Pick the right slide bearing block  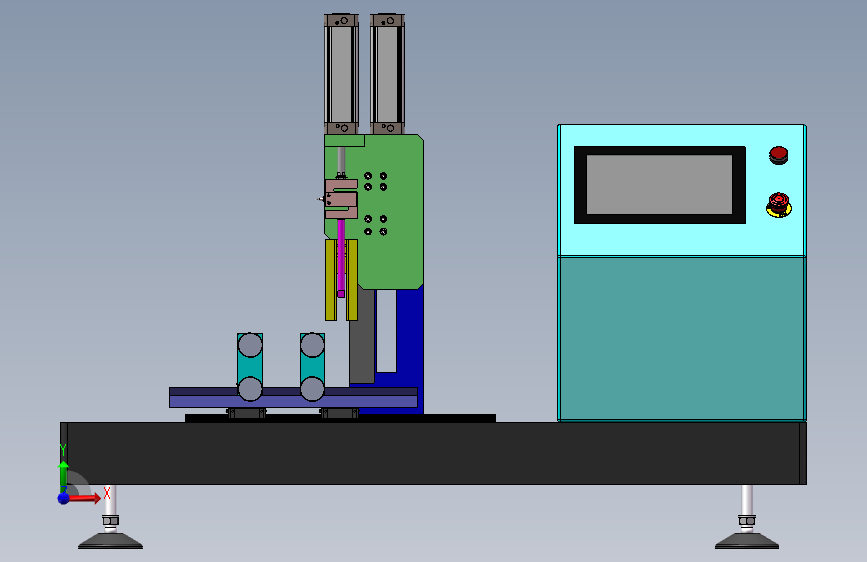tap(339, 413)
